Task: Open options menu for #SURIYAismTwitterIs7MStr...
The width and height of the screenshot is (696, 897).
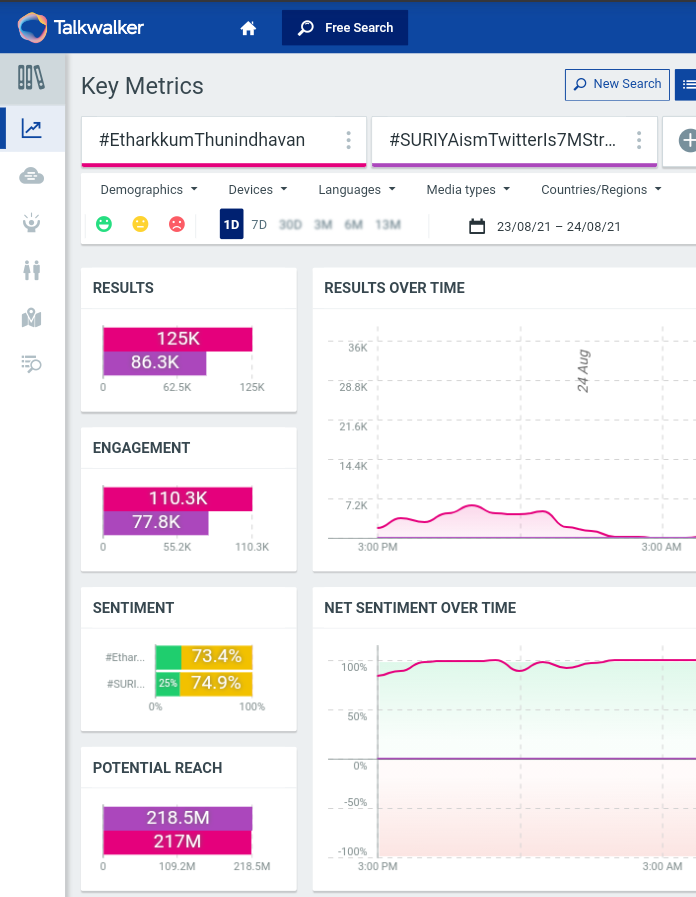Action: pyautogui.click(x=639, y=140)
